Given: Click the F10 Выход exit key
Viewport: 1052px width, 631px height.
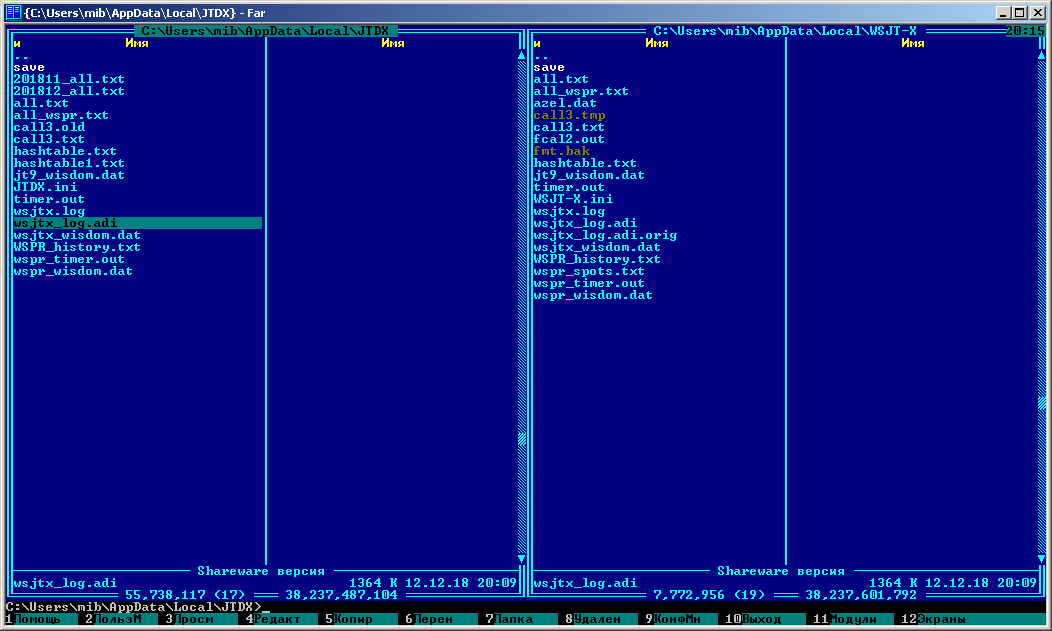Looking at the screenshot, I should [762, 620].
